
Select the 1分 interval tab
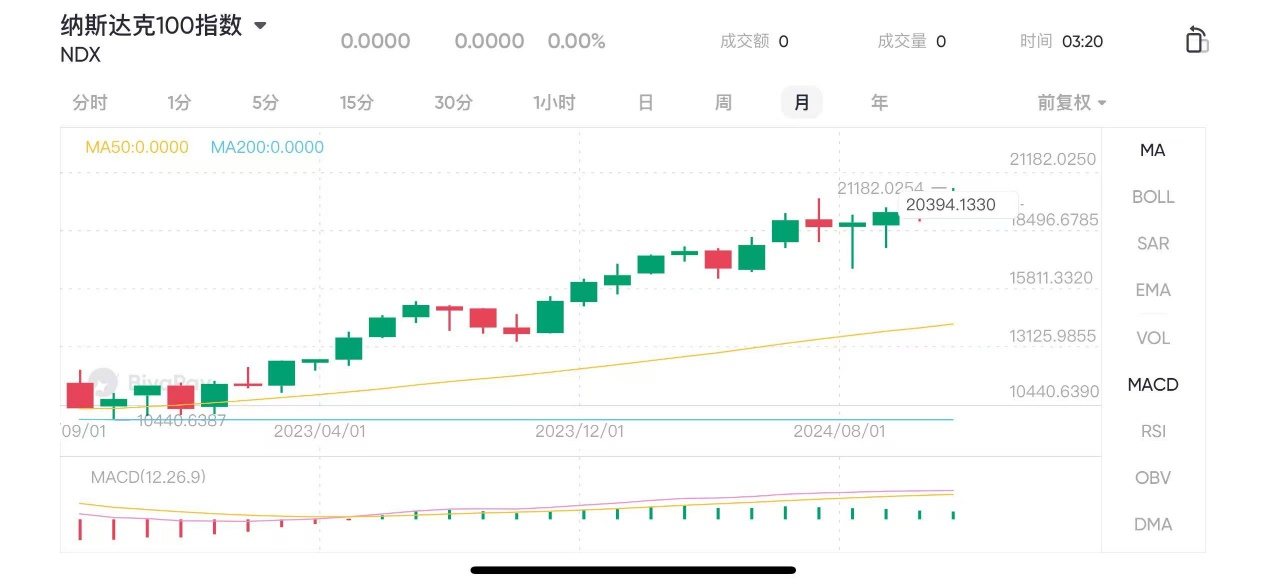pos(179,102)
